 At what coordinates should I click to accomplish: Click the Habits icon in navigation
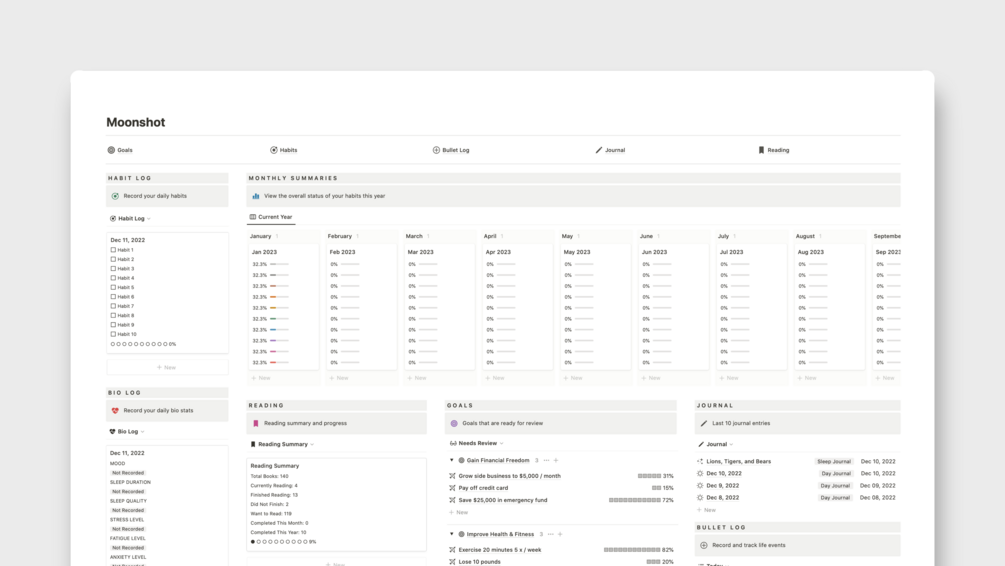pos(274,150)
